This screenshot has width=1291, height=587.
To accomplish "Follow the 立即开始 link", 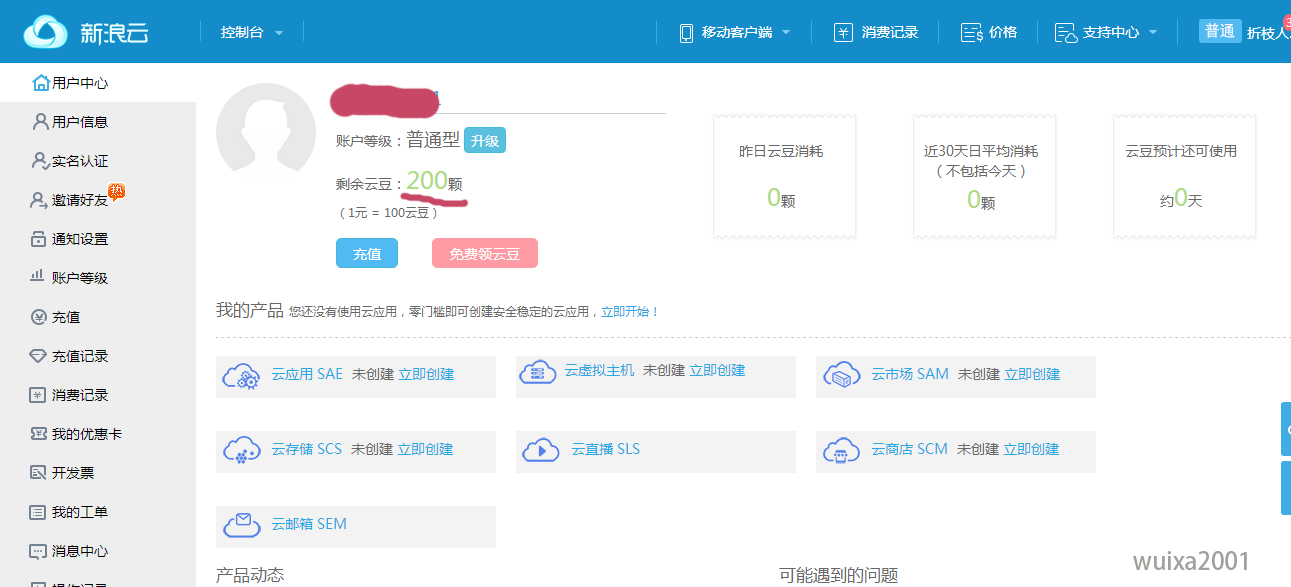I will click(626, 312).
